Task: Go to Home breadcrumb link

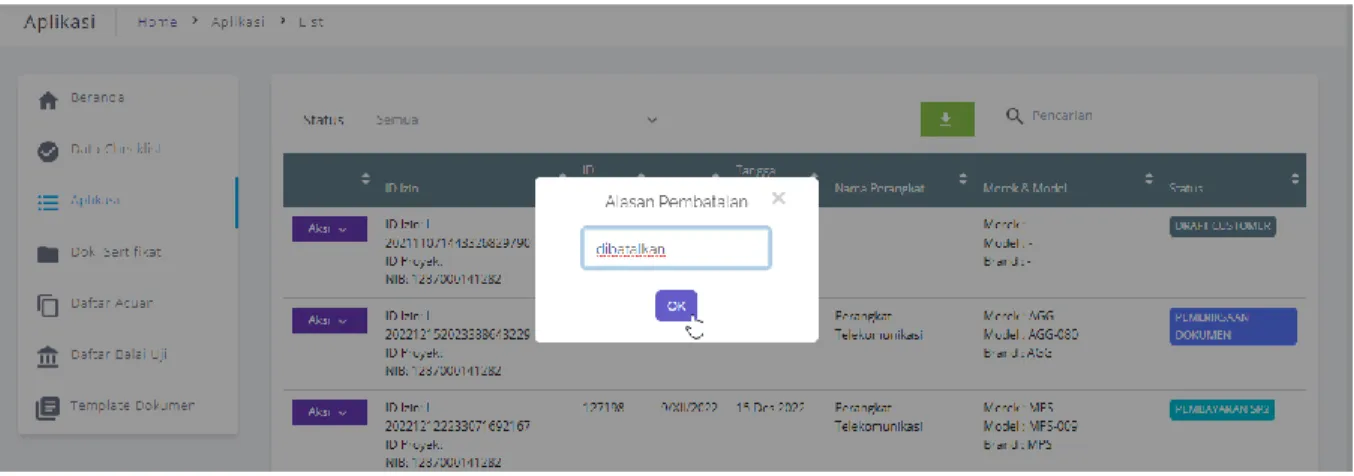Action: tap(156, 23)
